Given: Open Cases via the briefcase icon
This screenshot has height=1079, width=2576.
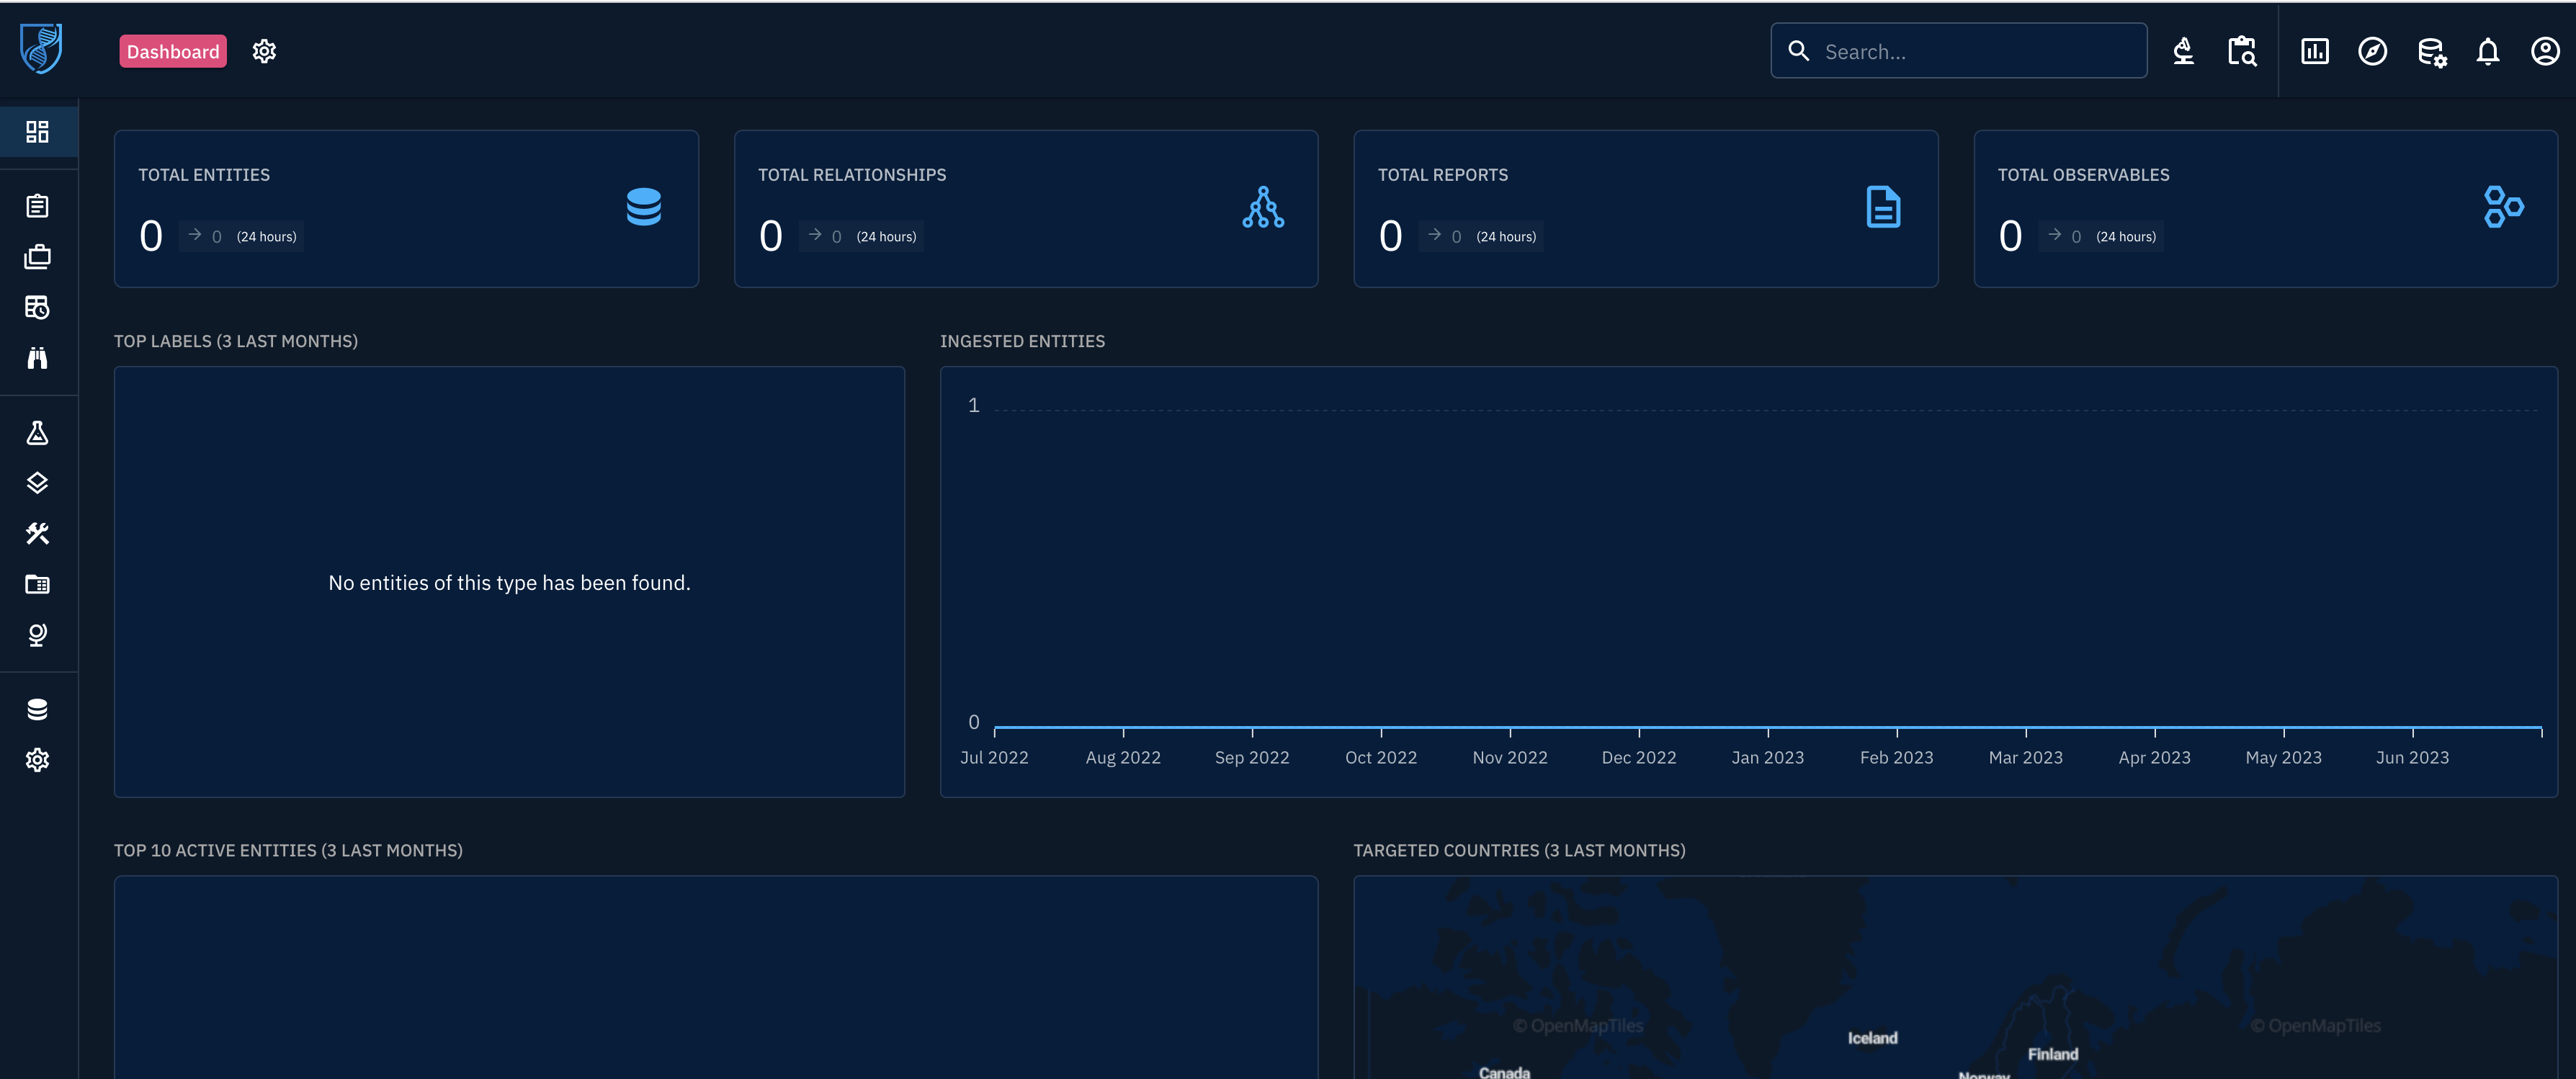Looking at the screenshot, I should coord(38,256).
